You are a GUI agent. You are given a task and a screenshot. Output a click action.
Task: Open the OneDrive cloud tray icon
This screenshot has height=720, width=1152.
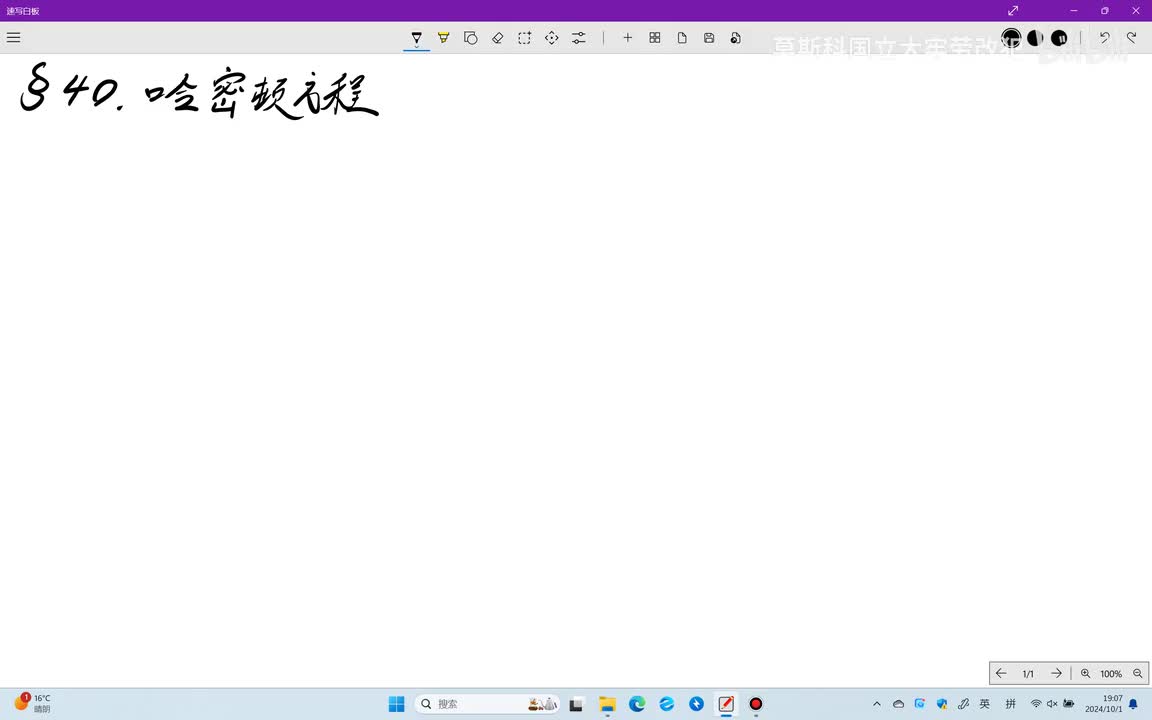tap(898, 704)
